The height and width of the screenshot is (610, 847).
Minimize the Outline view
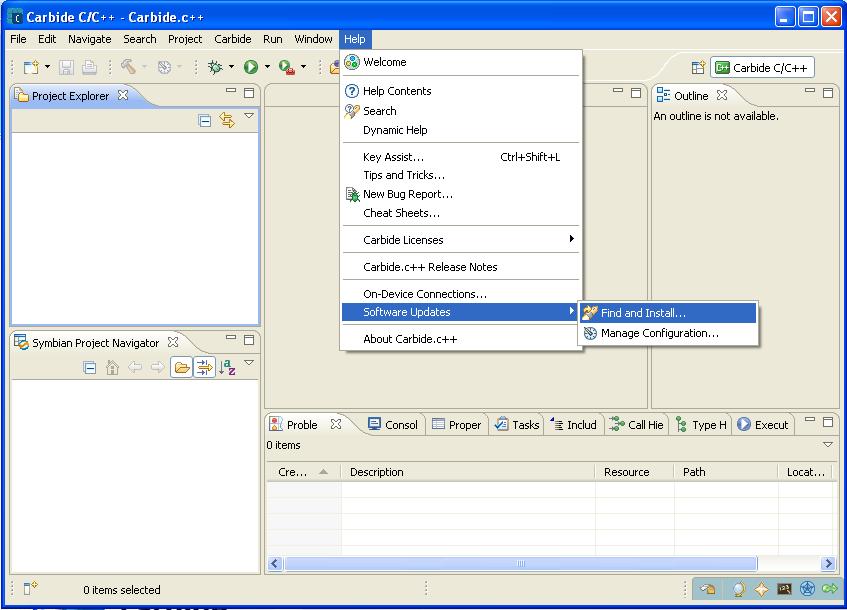click(x=810, y=91)
